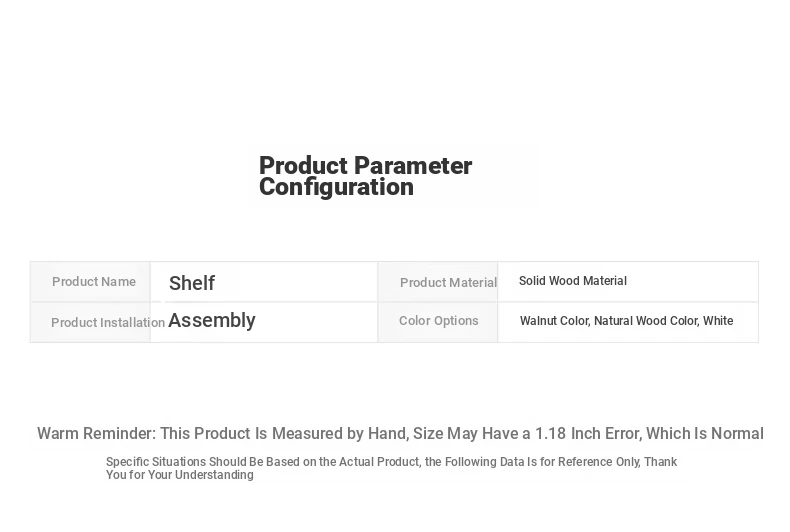Viewport: 790px width, 532px height.
Task: Click the 'Which Is Normal' phrase
Action: (x=705, y=433)
